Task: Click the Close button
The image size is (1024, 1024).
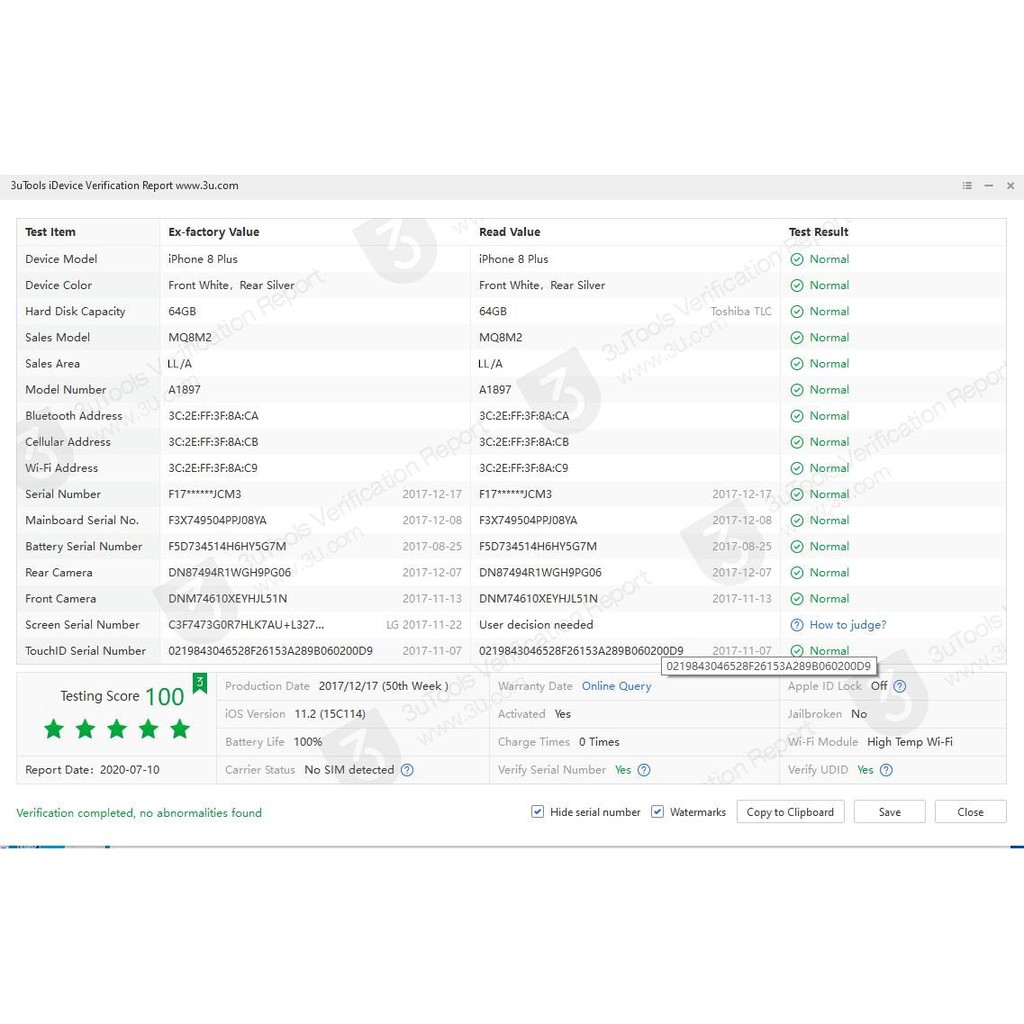Action: 970,812
